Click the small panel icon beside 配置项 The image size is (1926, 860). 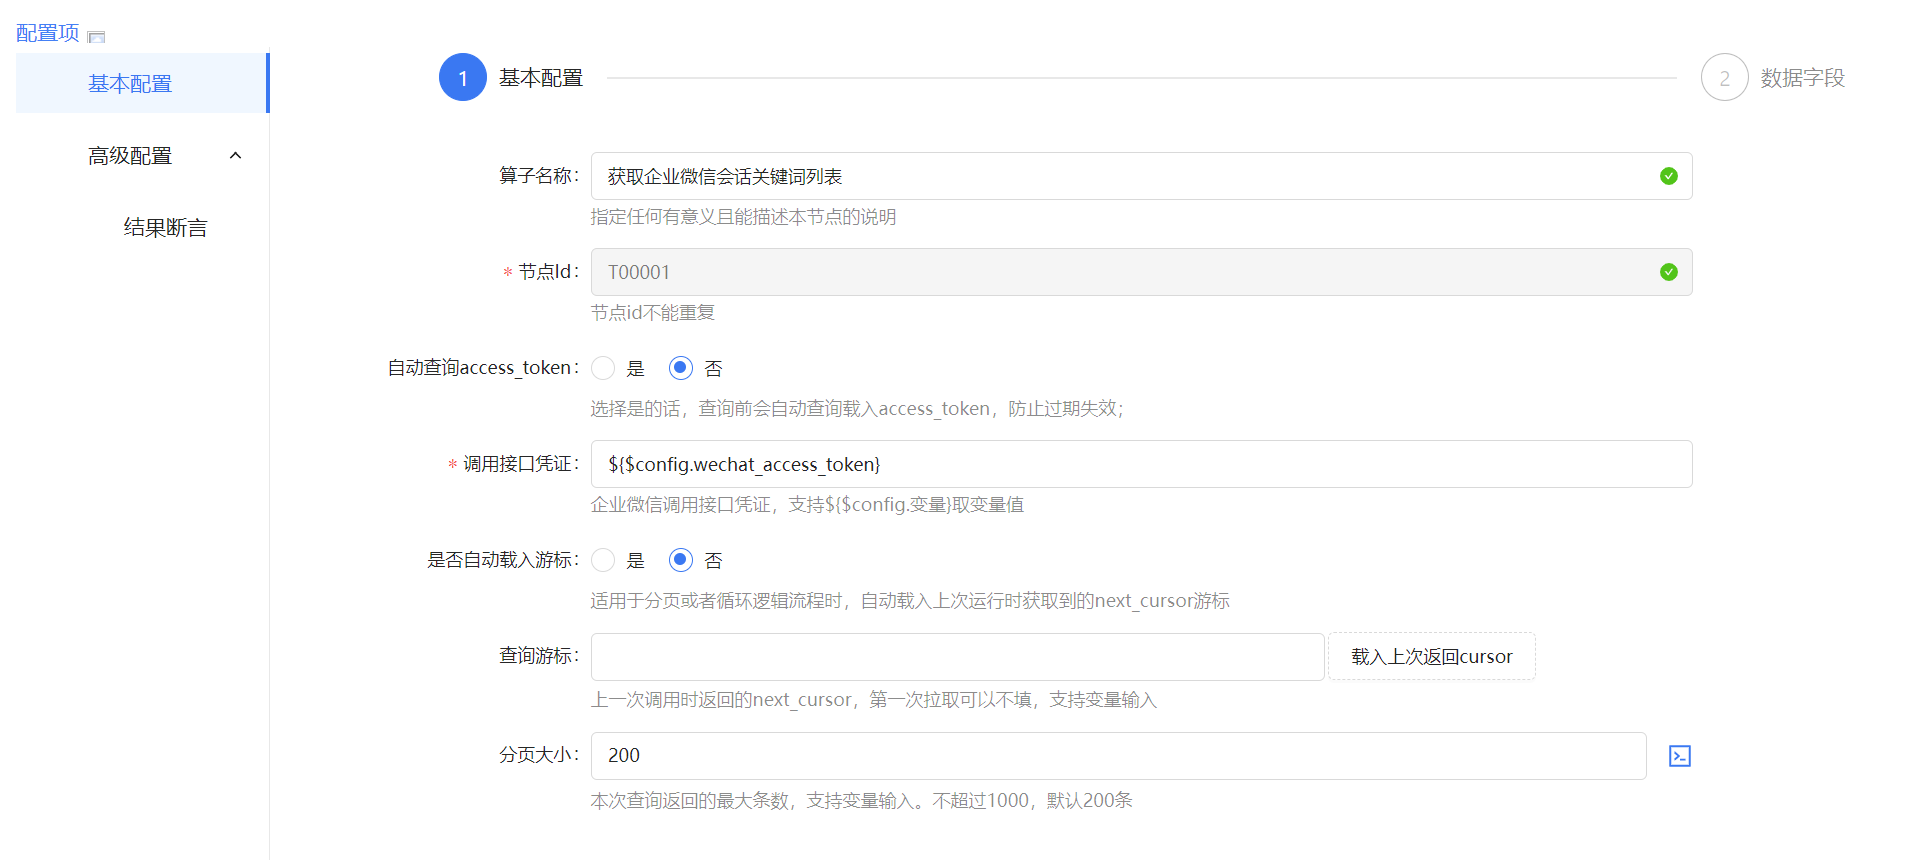pyautogui.click(x=96, y=37)
